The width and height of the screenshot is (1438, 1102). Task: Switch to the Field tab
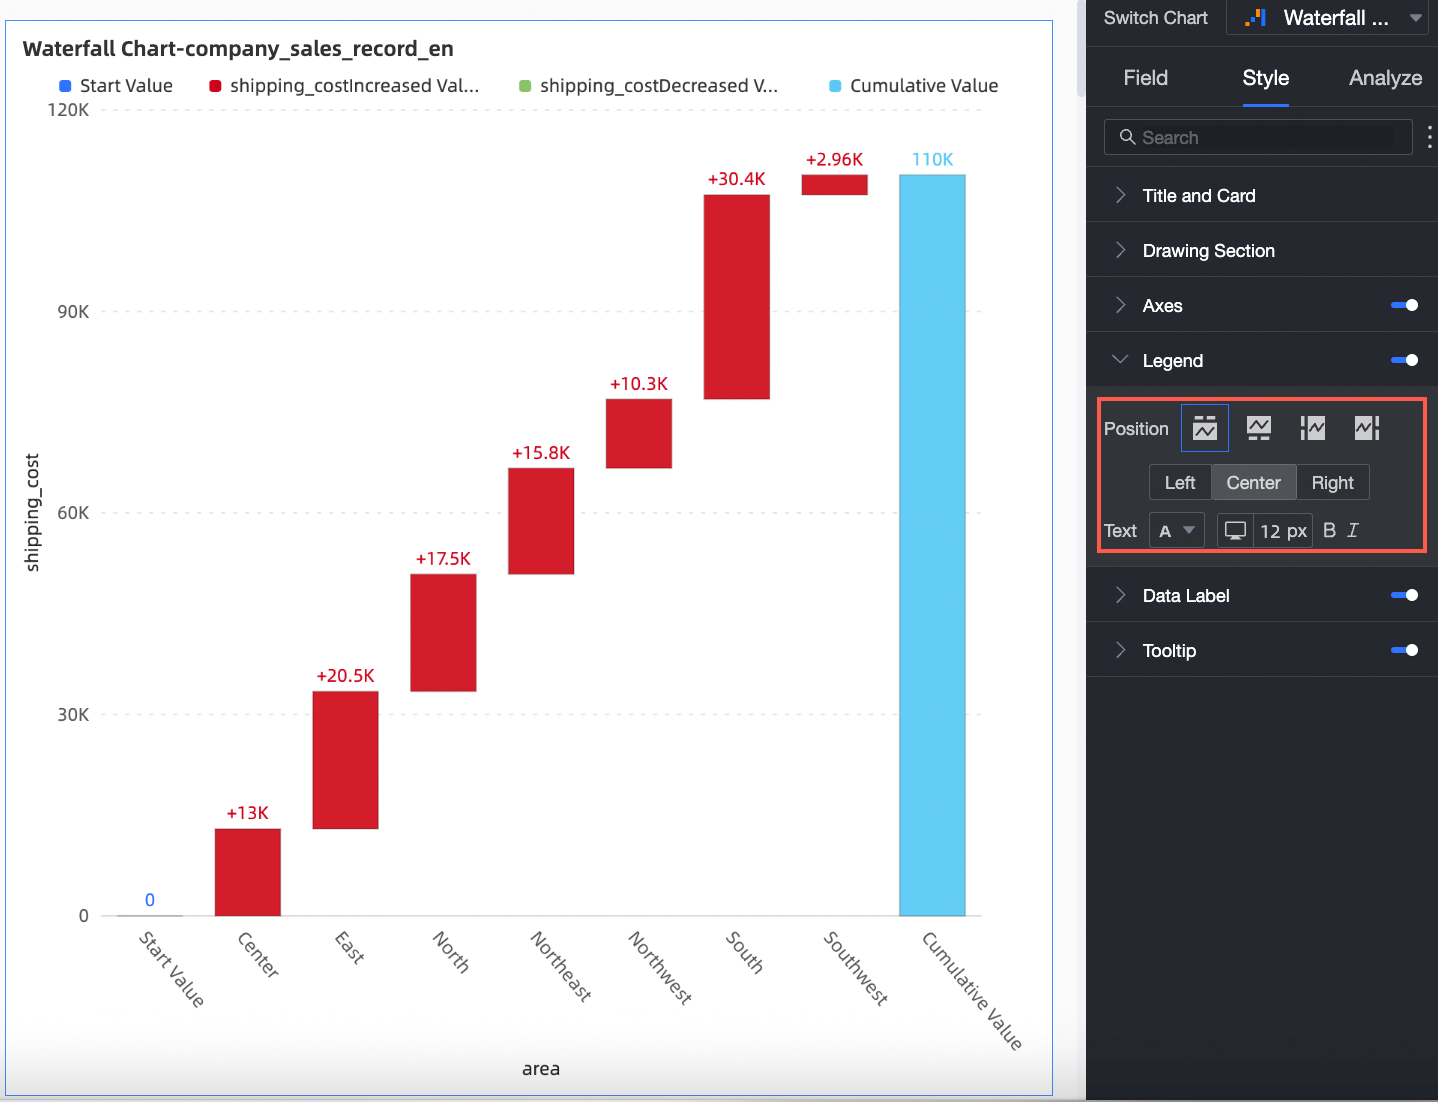1145,78
